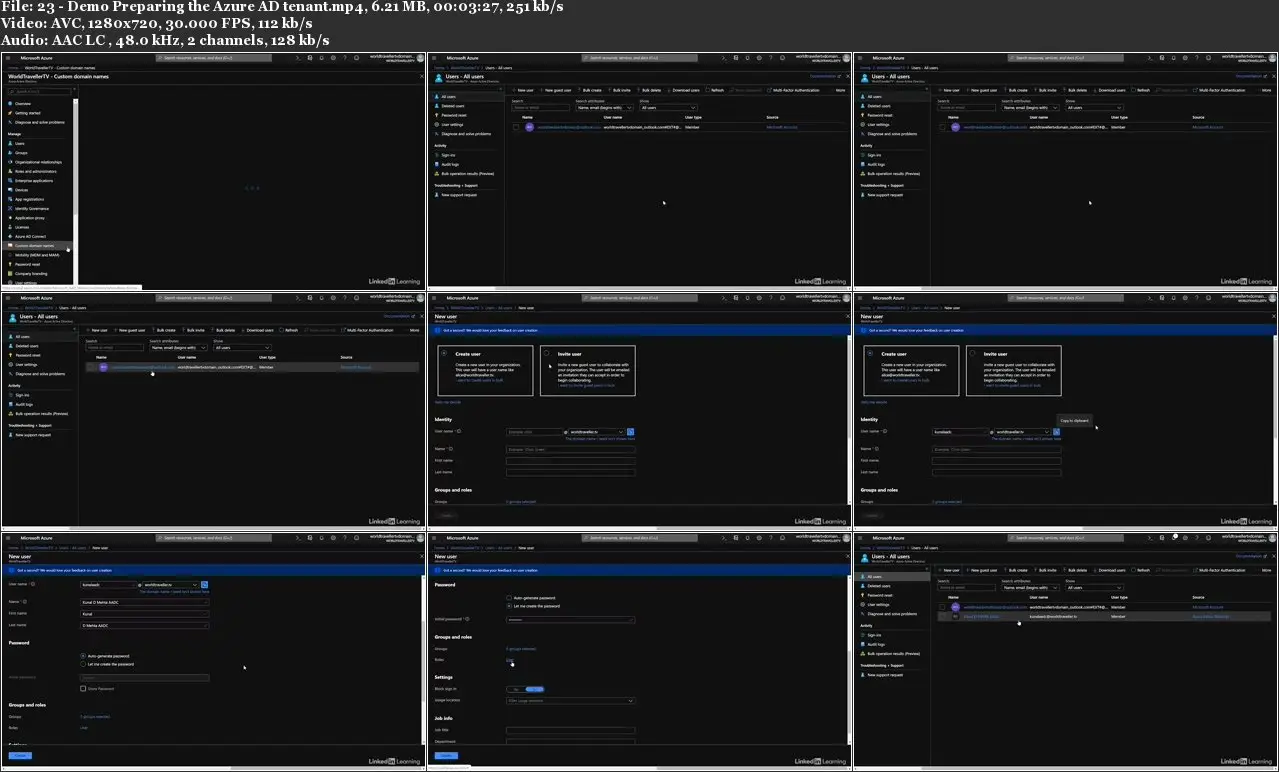Open domain dropdown beside Copy to clipboard tooltip
This screenshot has height=772, width=1279.
1023,432
